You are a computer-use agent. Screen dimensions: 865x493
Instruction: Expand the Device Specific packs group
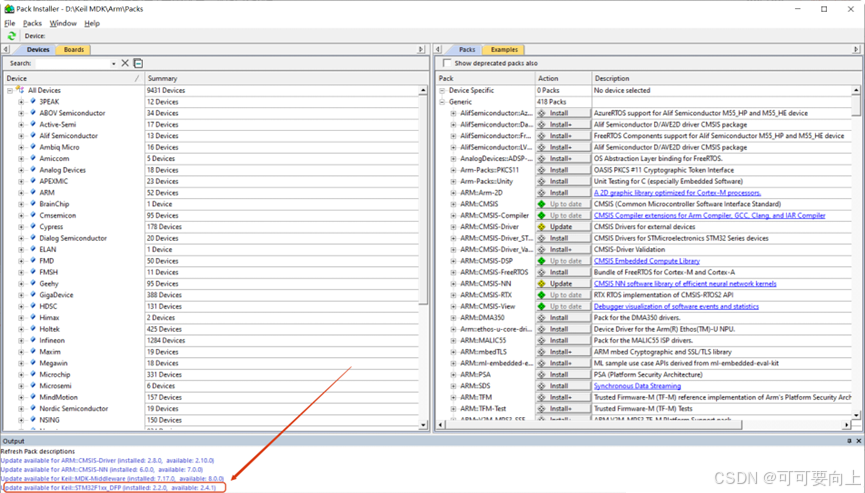(442, 90)
